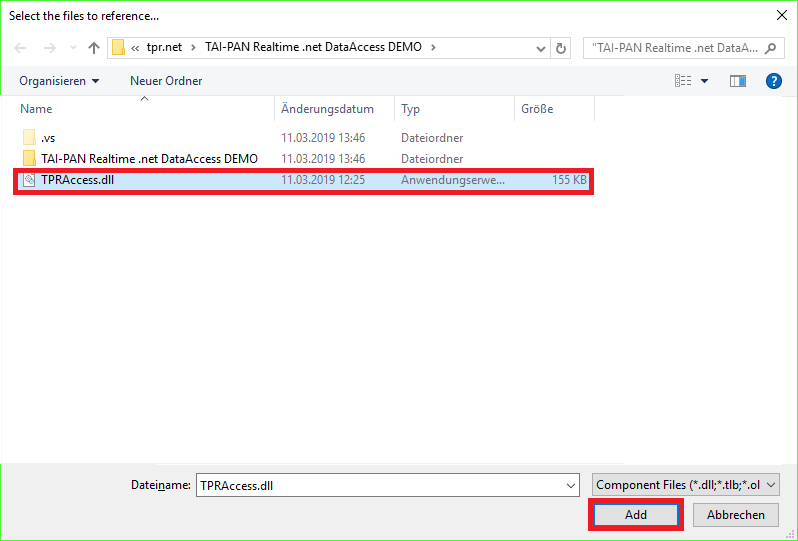Viewport: 798px width, 541px height.
Task: Sort by the Größe column
Action: 554,109
